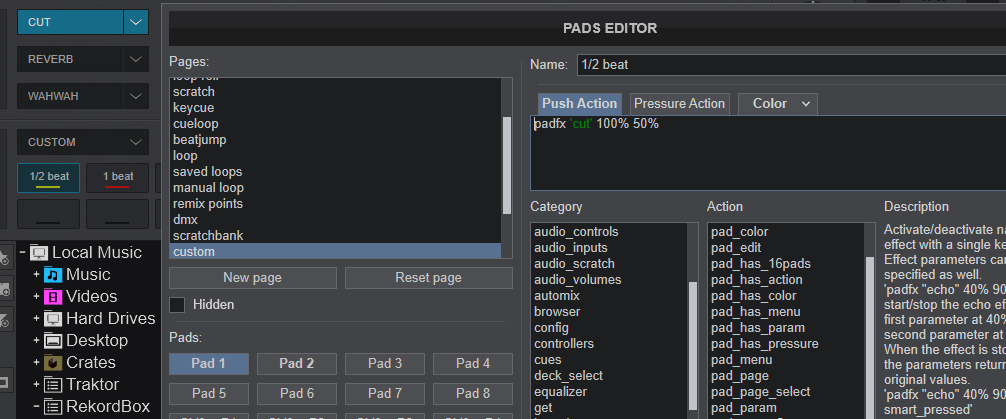Expand the Traktor node
Screen dimensions: 1006x419
coord(37,384)
